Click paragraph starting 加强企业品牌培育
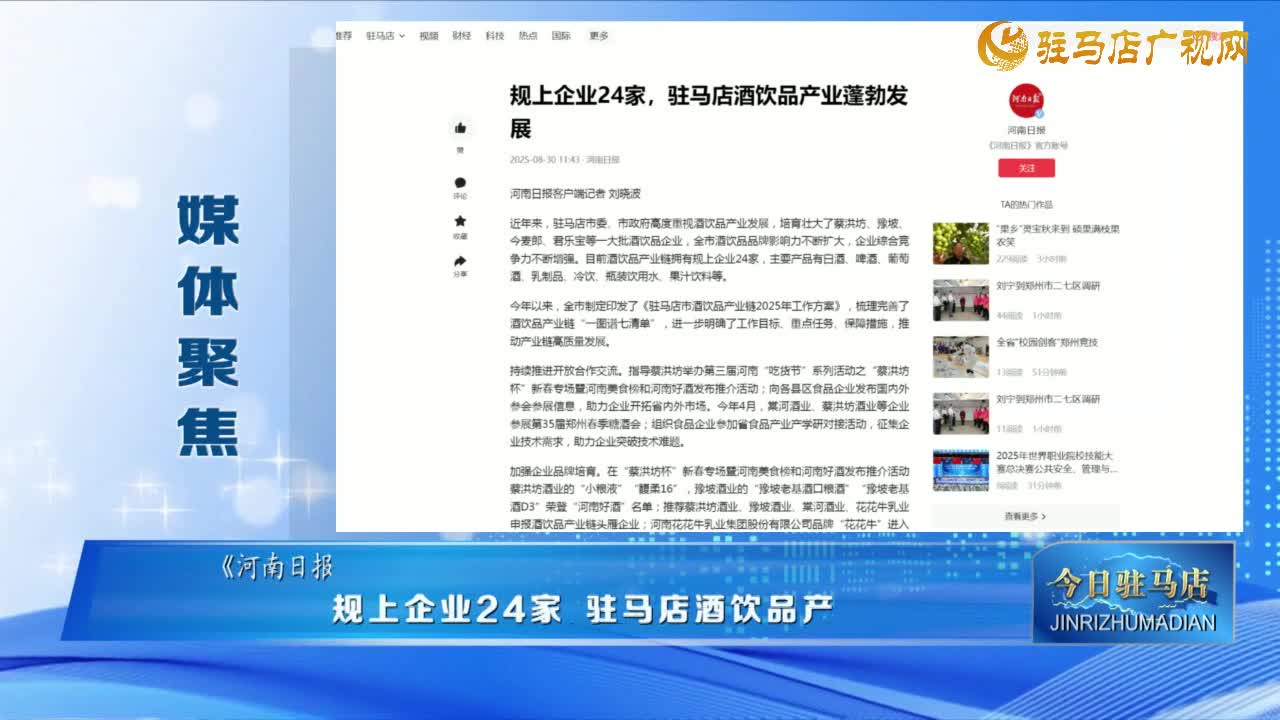 tap(710, 497)
